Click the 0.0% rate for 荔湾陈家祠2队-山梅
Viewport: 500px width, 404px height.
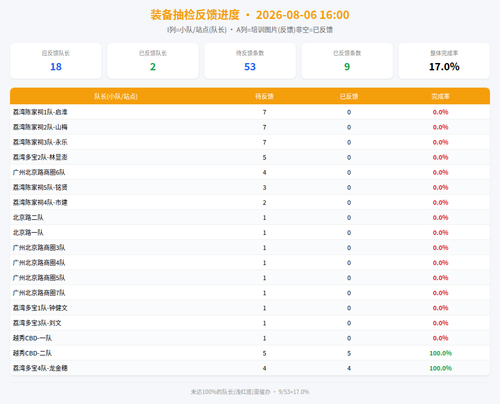[440, 127]
